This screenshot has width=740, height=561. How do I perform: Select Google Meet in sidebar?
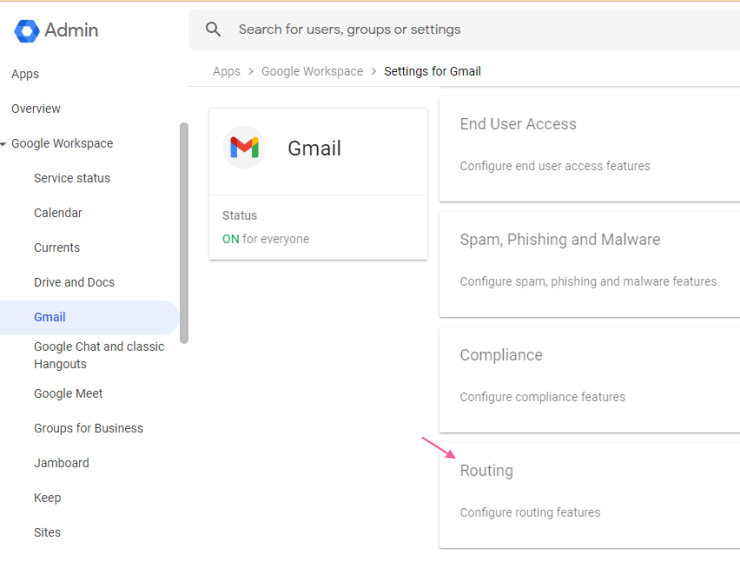click(x=68, y=394)
